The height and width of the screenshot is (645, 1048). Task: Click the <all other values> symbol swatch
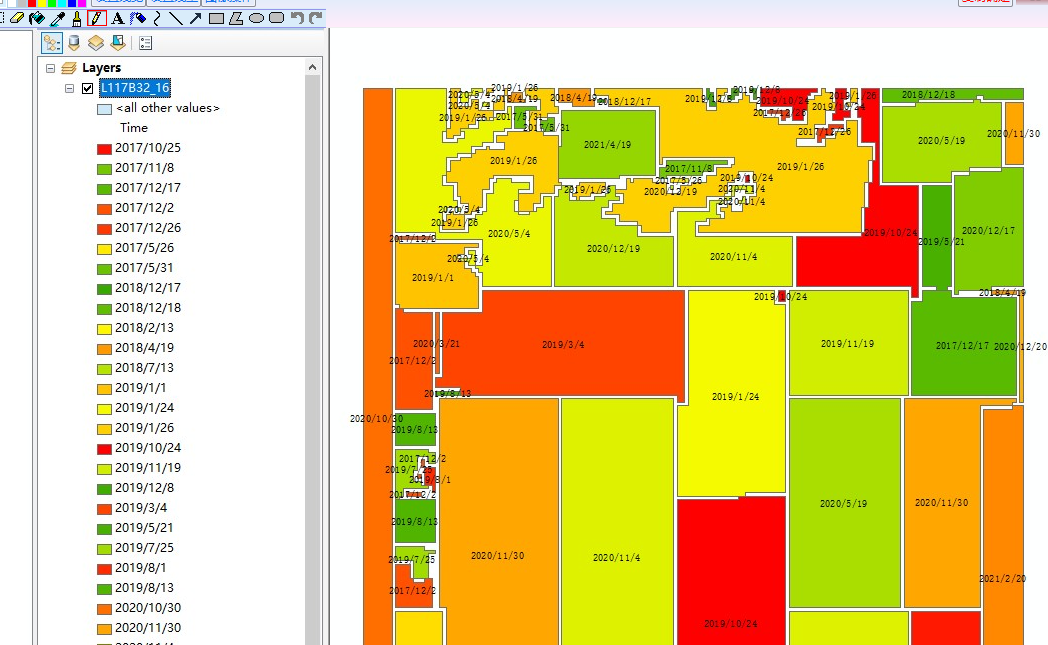tap(104, 108)
